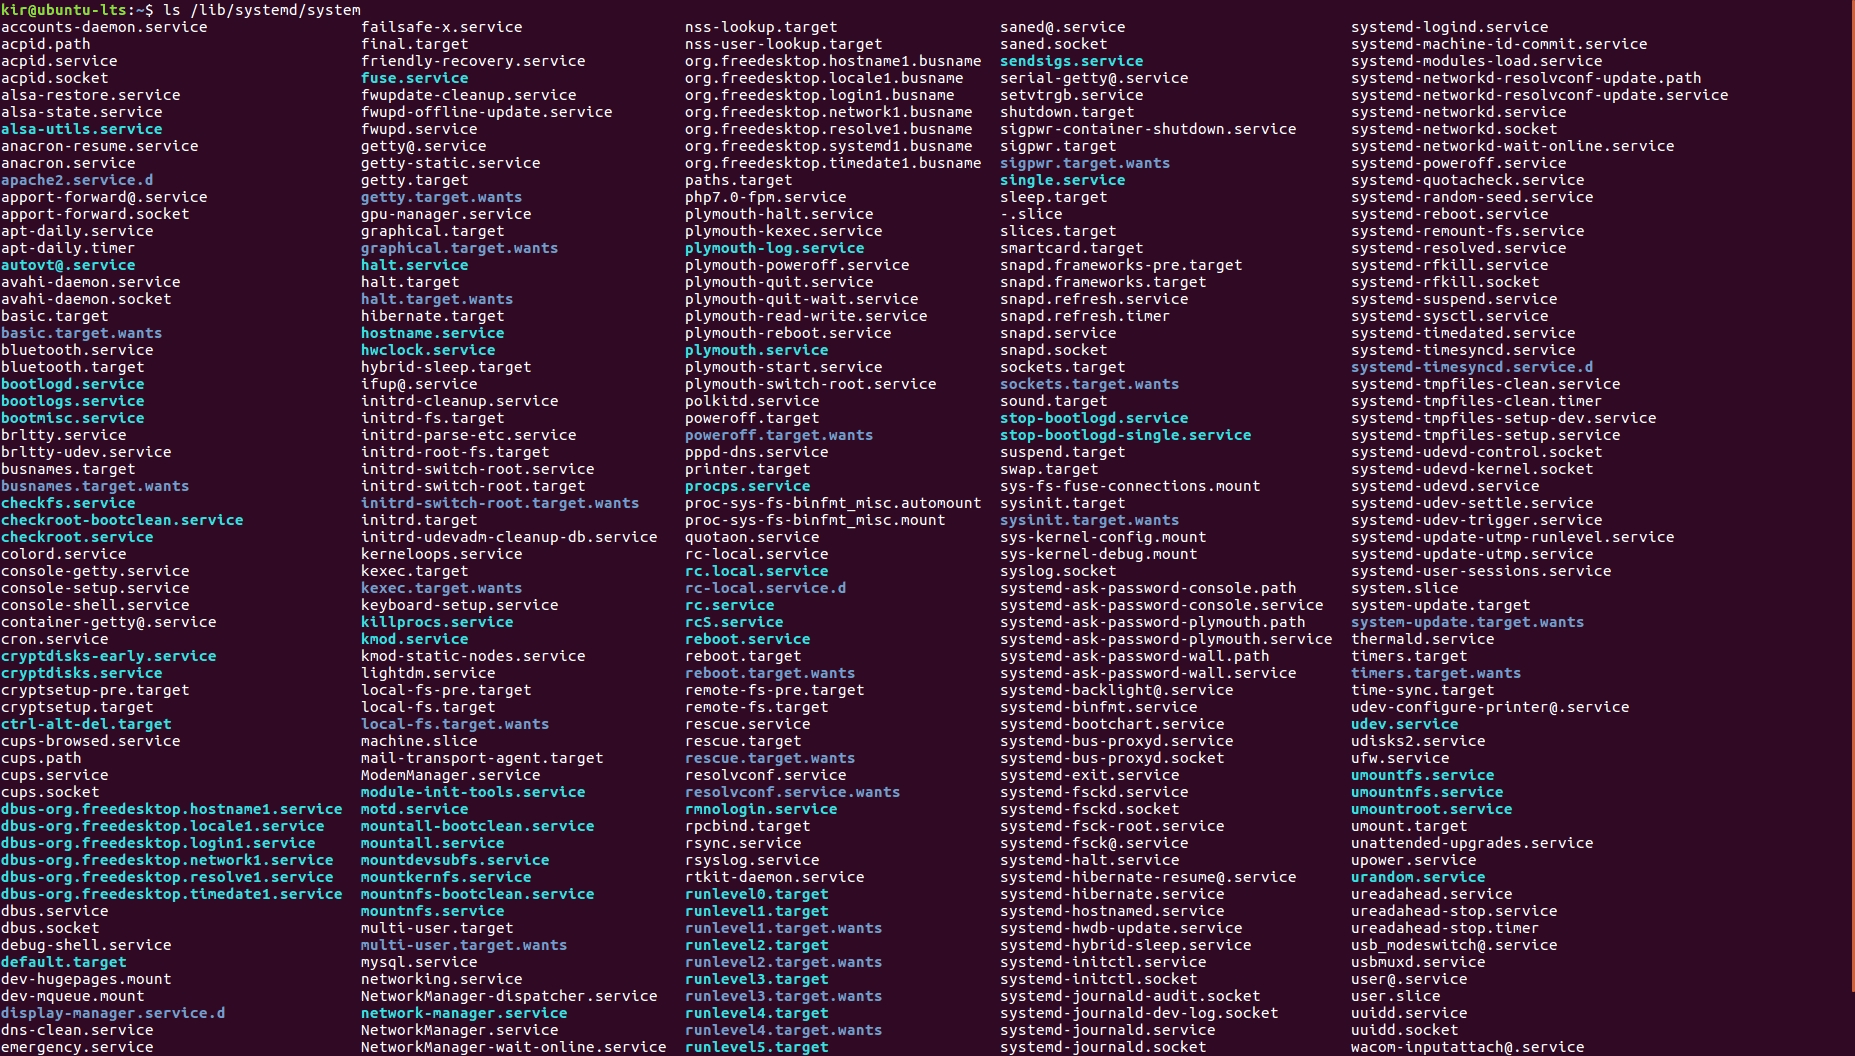Click rc-local.service.d directory name
1855x1056 pixels.
point(766,588)
